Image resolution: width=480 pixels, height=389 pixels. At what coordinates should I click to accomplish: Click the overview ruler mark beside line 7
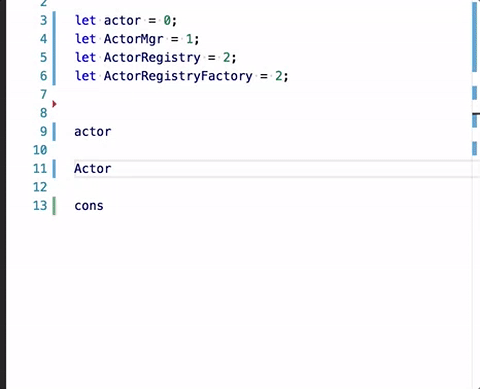pyautogui.click(x=475, y=93)
